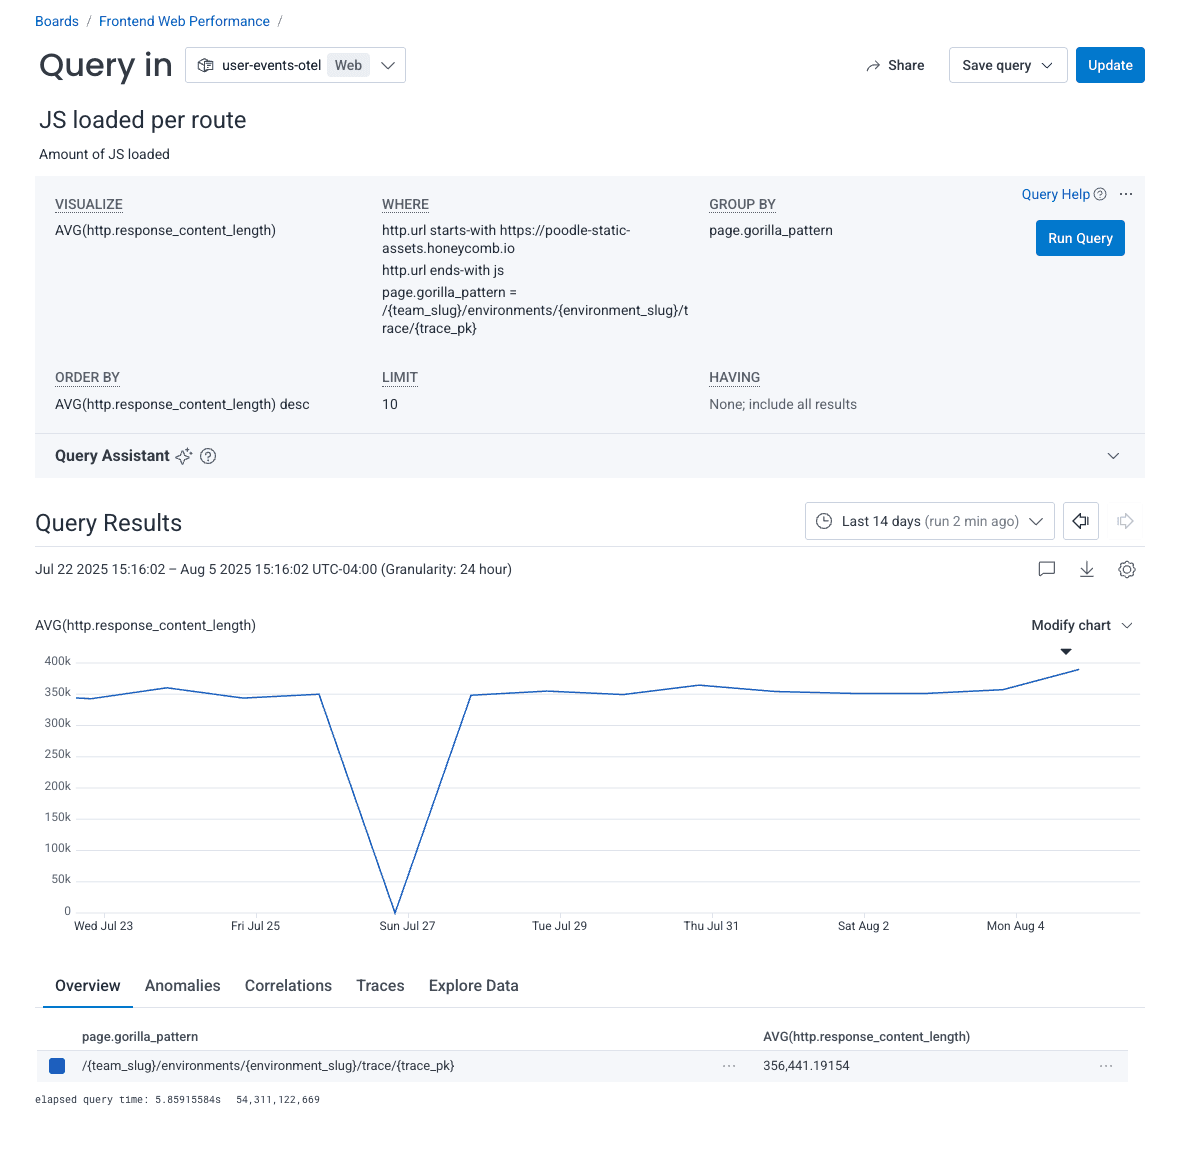Go to the Frontend Web Performance breadcrumb
Image resolution: width=1177 pixels, height=1157 pixels.
click(x=184, y=21)
